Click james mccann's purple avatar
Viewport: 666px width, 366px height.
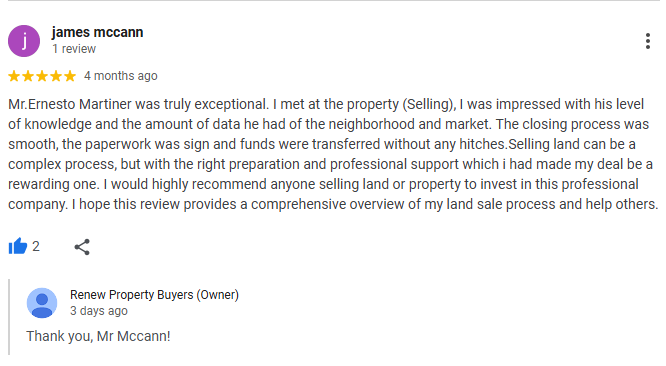click(x=24, y=41)
